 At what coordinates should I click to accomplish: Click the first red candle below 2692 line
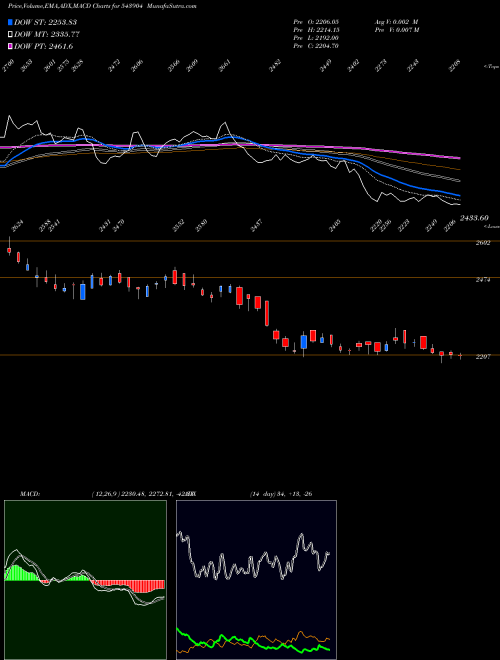pos(9,250)
